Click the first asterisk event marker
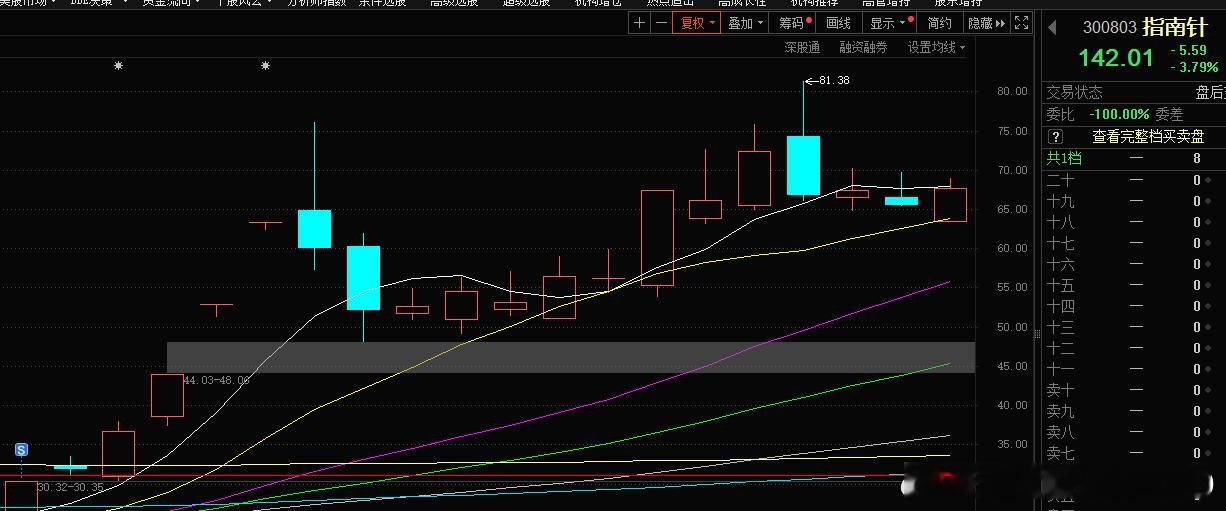Image resolution: width=1226 pixels, height=511 pixels. tap(118, 66)
